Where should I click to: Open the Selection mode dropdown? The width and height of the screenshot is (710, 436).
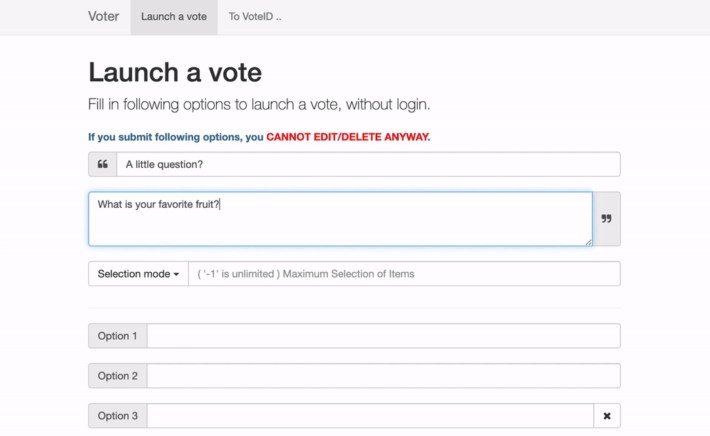pos(138,274)
